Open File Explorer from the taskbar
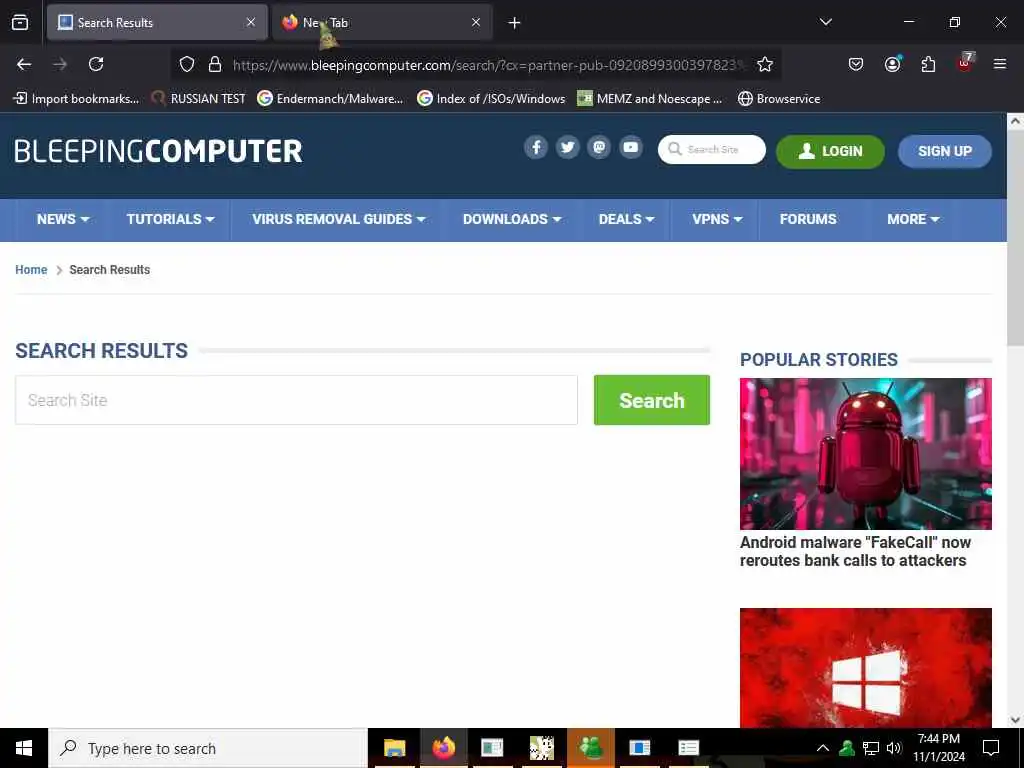The image size is (1024, 768). [394, 748]
